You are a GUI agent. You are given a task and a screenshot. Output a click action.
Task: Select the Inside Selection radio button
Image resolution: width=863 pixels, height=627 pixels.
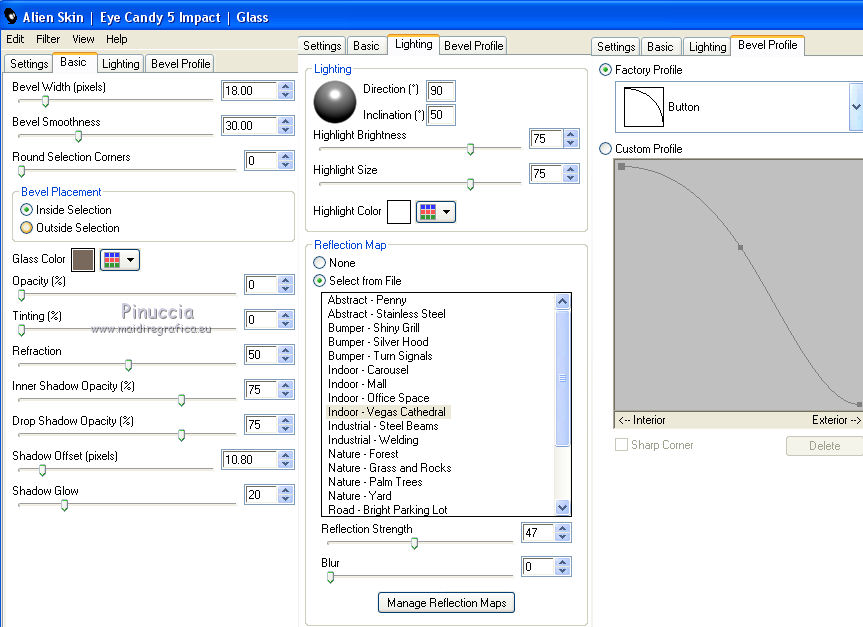coord(26,210)
